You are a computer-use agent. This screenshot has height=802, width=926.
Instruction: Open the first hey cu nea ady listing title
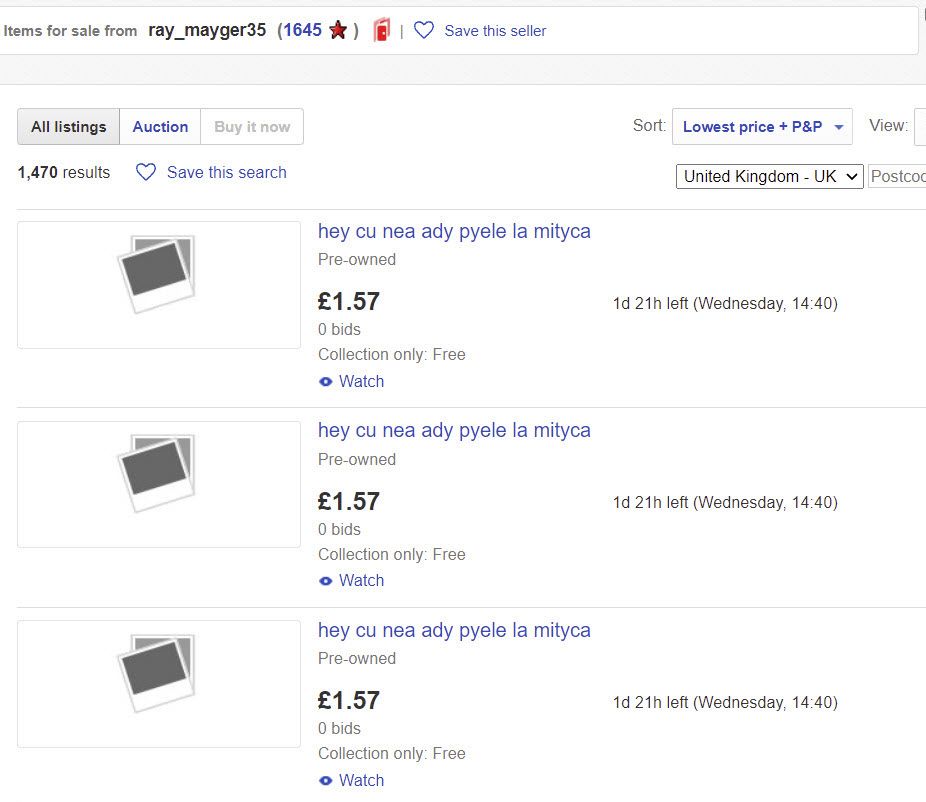pyautogui.click(x=454, y=231)
